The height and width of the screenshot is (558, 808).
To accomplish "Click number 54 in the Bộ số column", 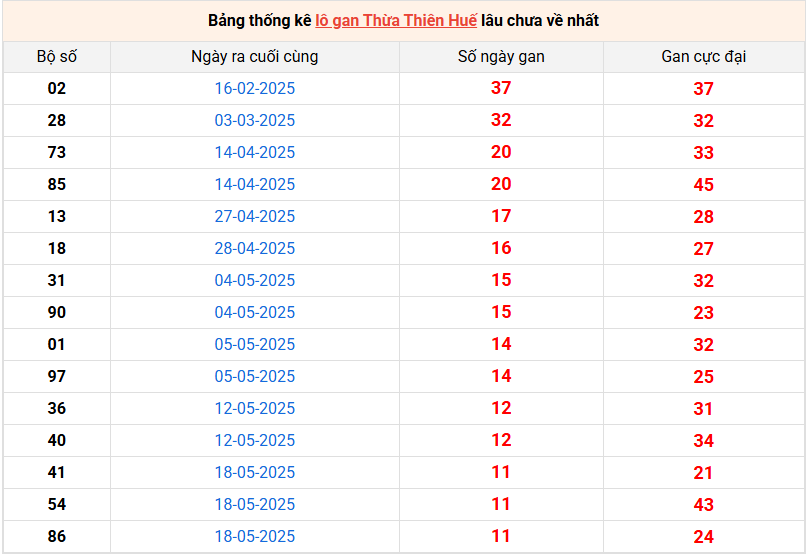I will tap(56, 504).
